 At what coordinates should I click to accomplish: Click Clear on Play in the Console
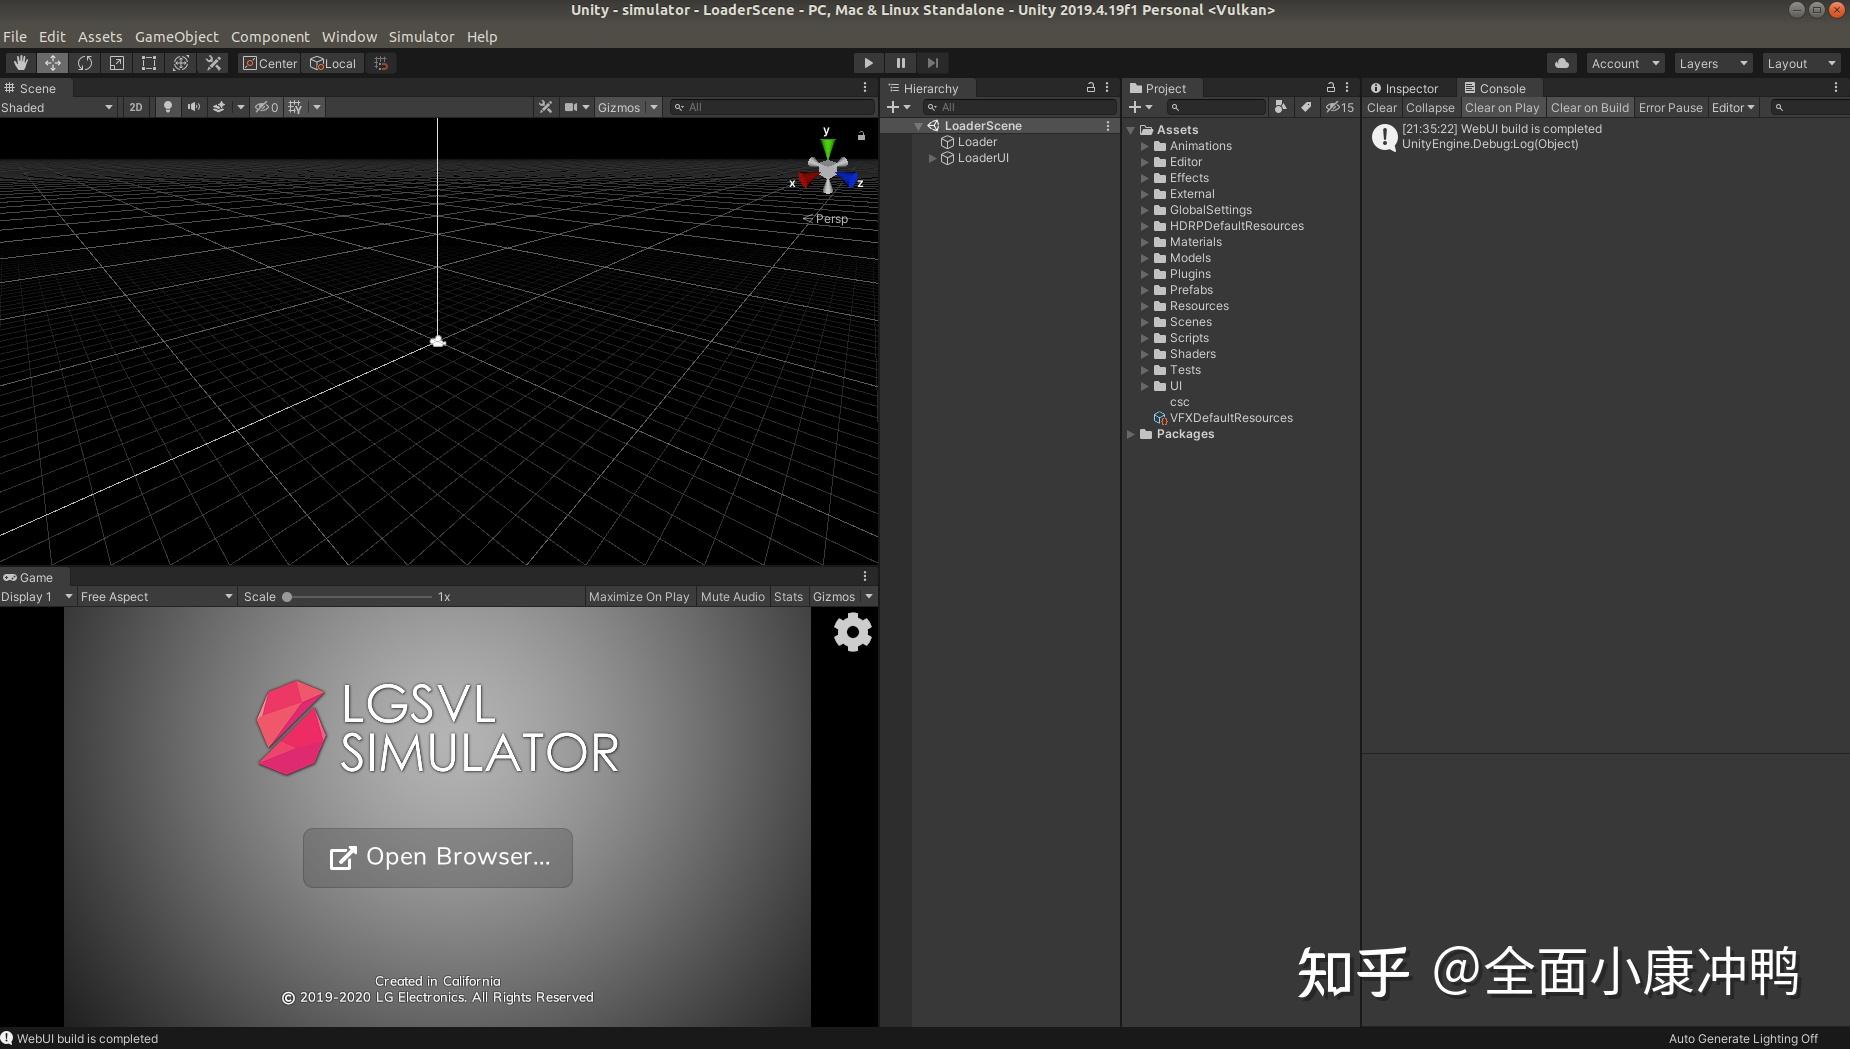tap(1503, 107)
